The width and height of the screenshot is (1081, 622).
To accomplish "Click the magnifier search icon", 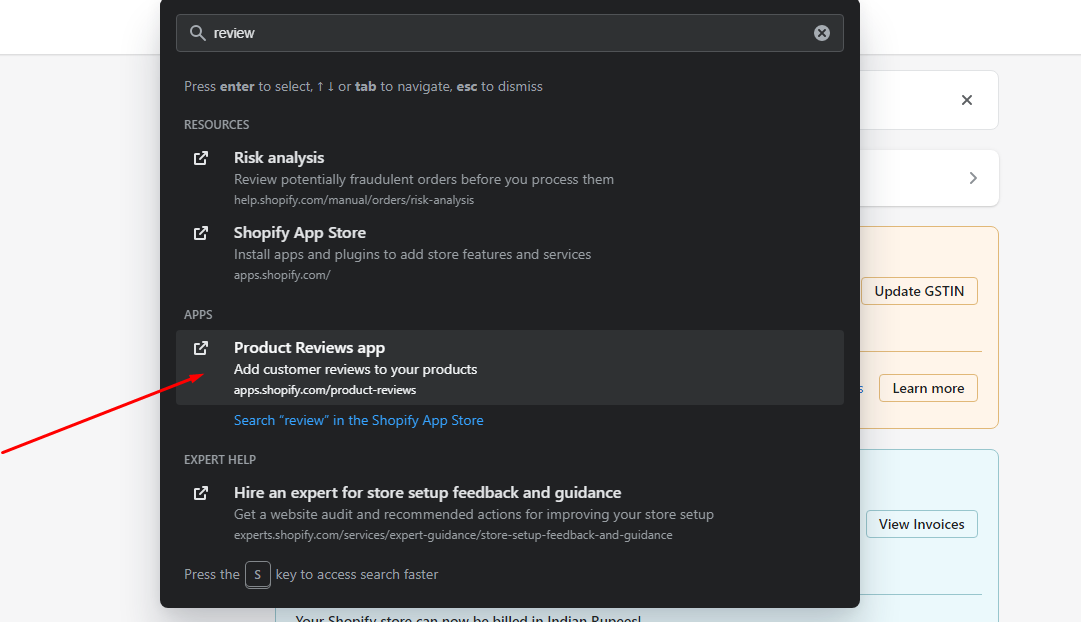I will coord(198,33).
